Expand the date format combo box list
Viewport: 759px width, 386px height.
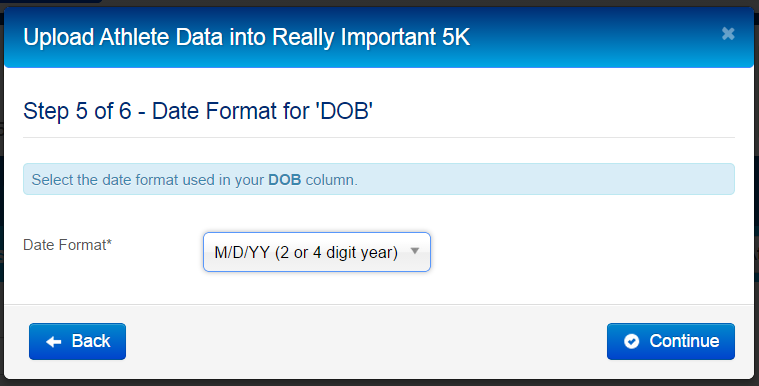click(317, 252)
